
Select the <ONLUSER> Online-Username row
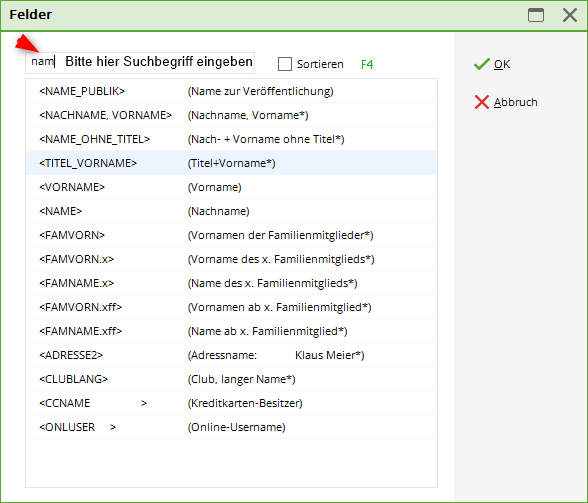tap(231, 427)
